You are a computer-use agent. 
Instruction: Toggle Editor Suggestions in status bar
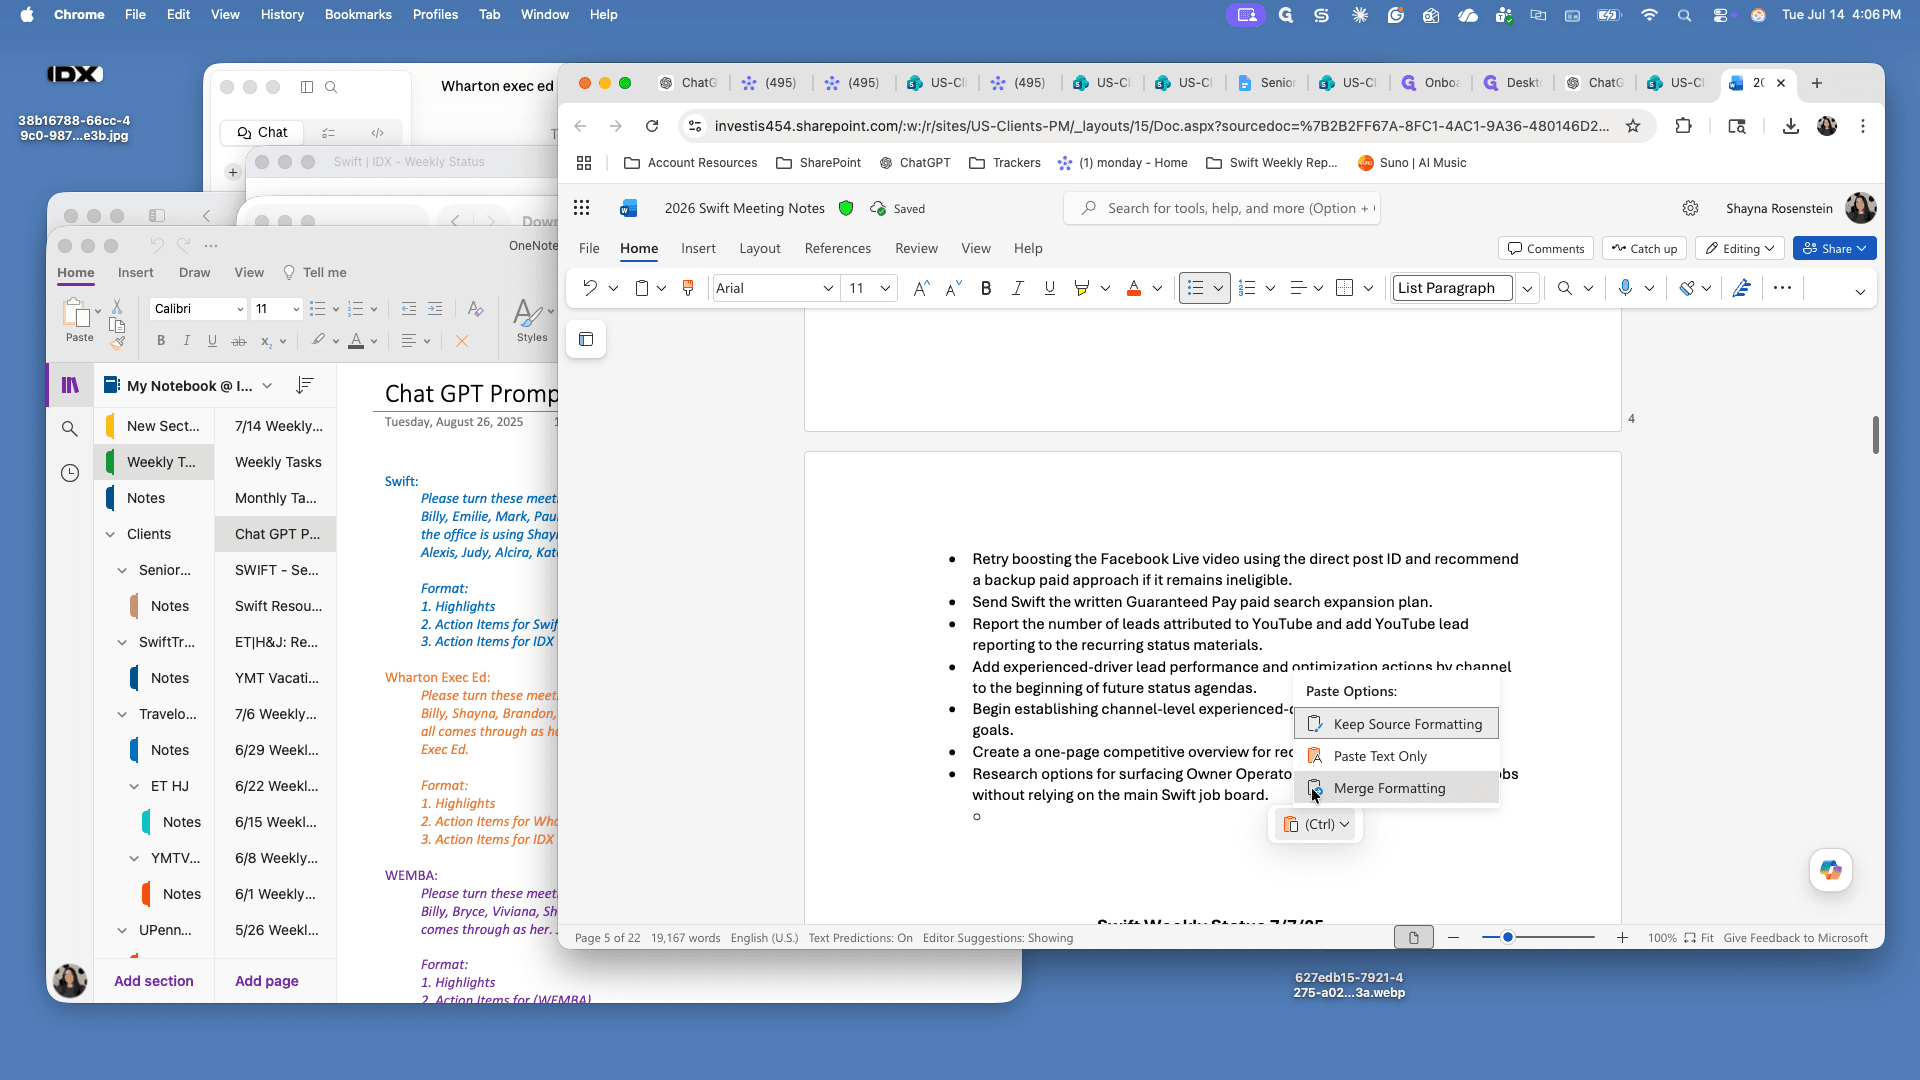coord(998,938)
